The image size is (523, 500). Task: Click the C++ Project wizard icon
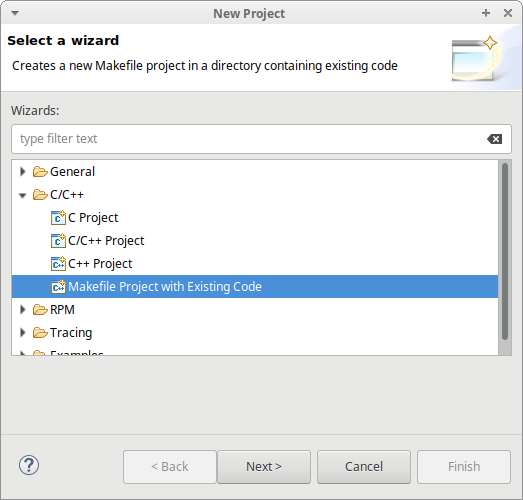(58, 264)
